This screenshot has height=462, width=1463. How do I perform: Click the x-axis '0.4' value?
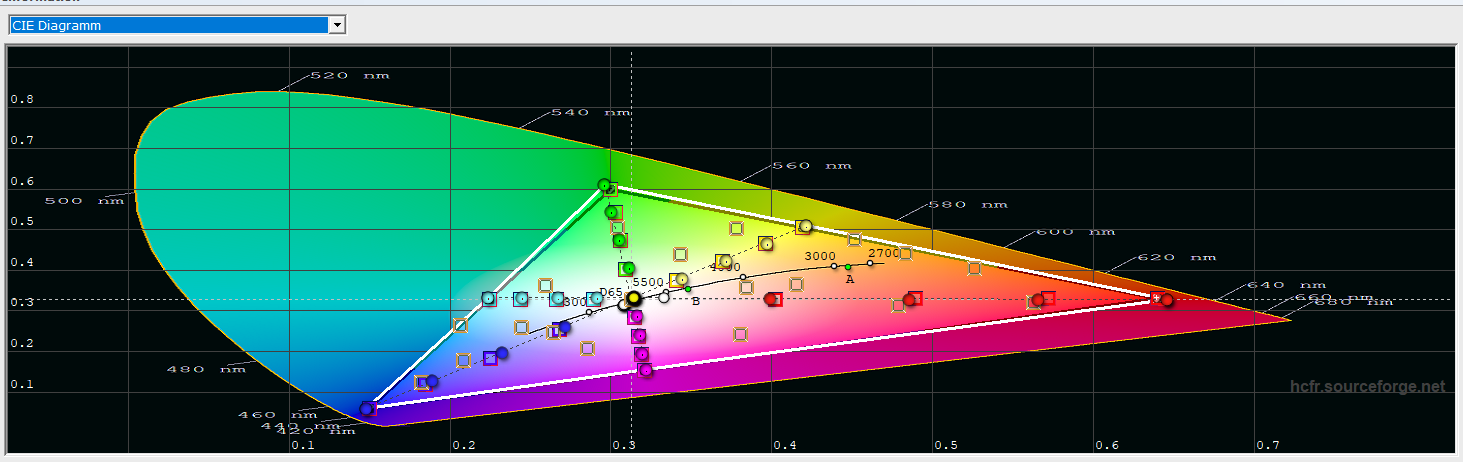tap(785, 444)
